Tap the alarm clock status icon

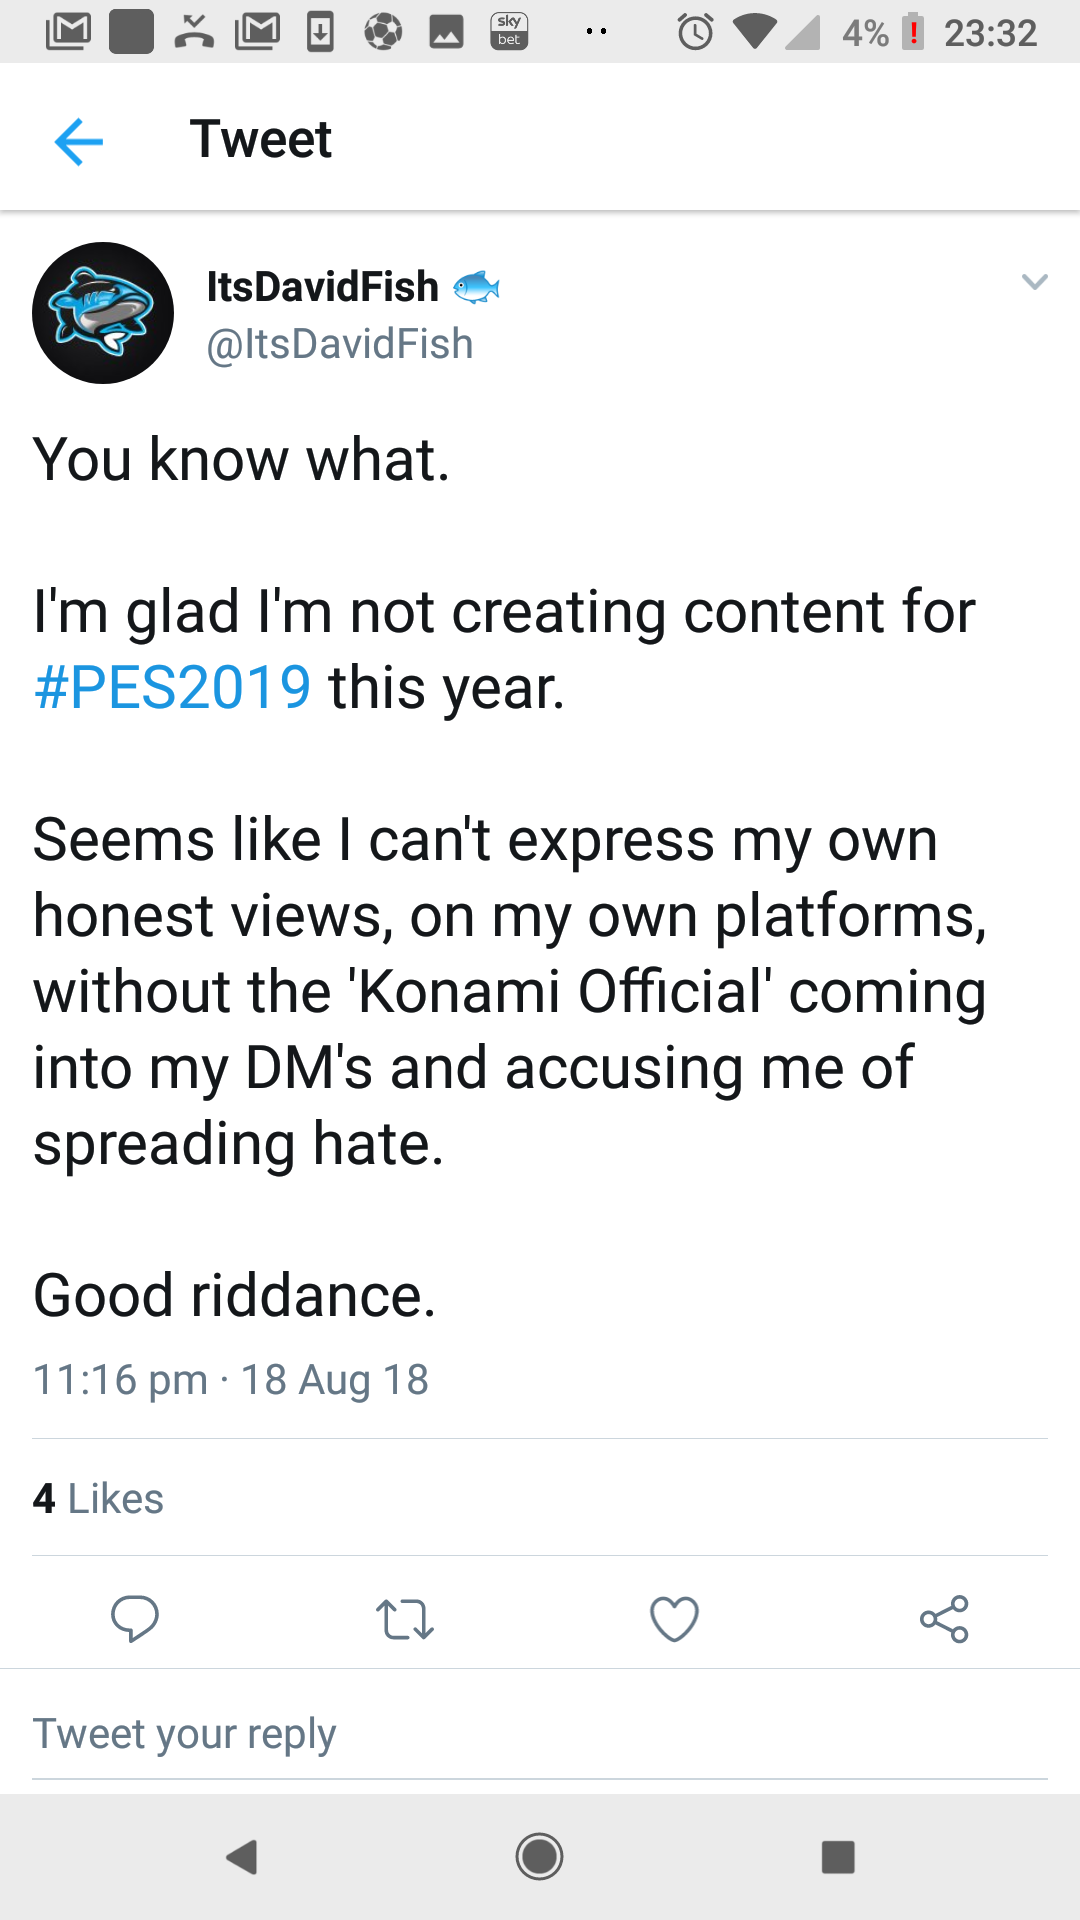click(x=695, y=32)
